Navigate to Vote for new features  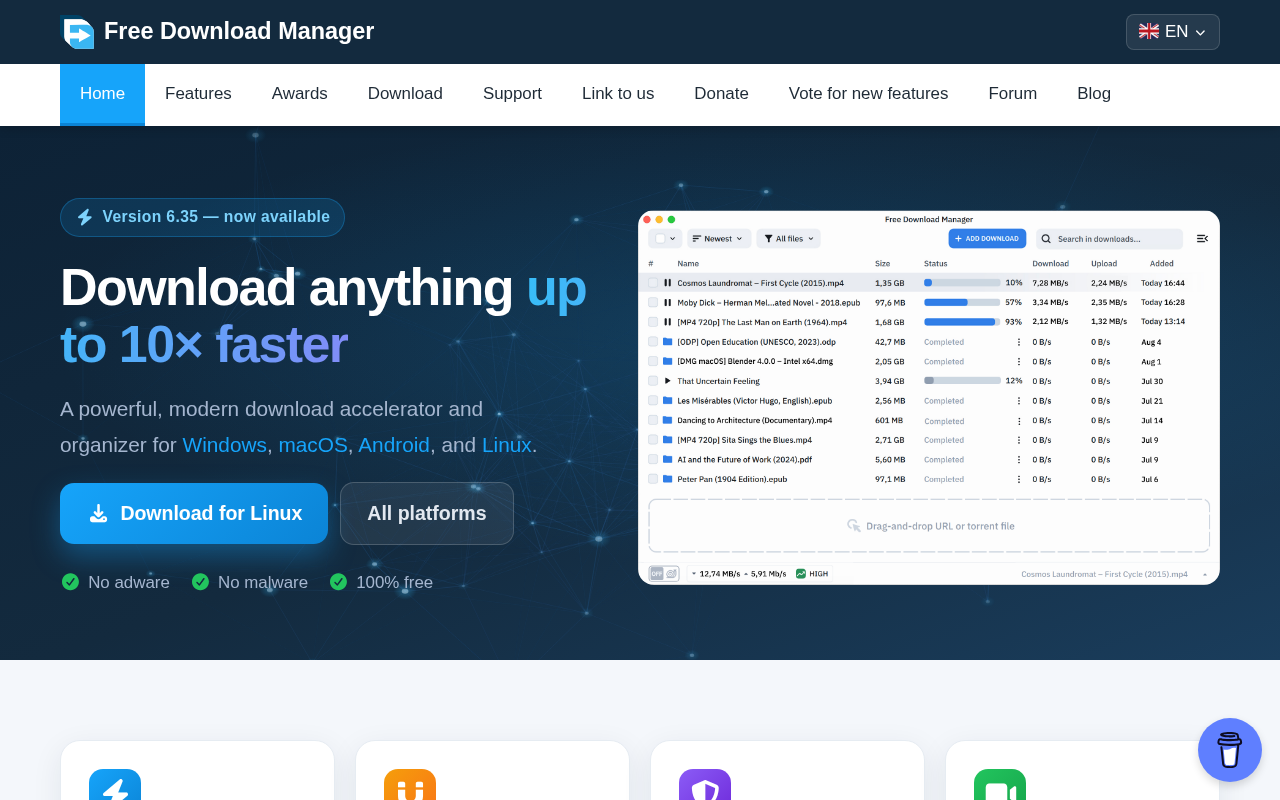tap(868, 94)
